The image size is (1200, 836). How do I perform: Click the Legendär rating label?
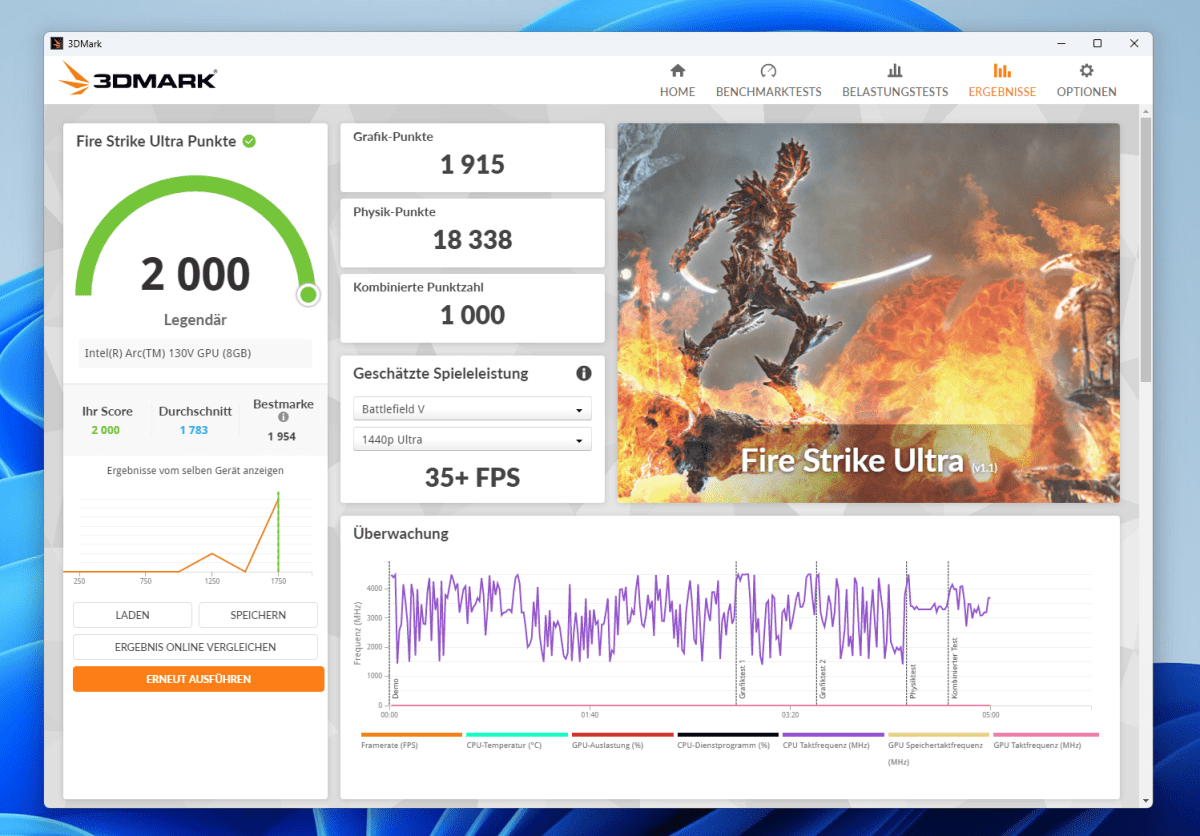tap(195, 320)
